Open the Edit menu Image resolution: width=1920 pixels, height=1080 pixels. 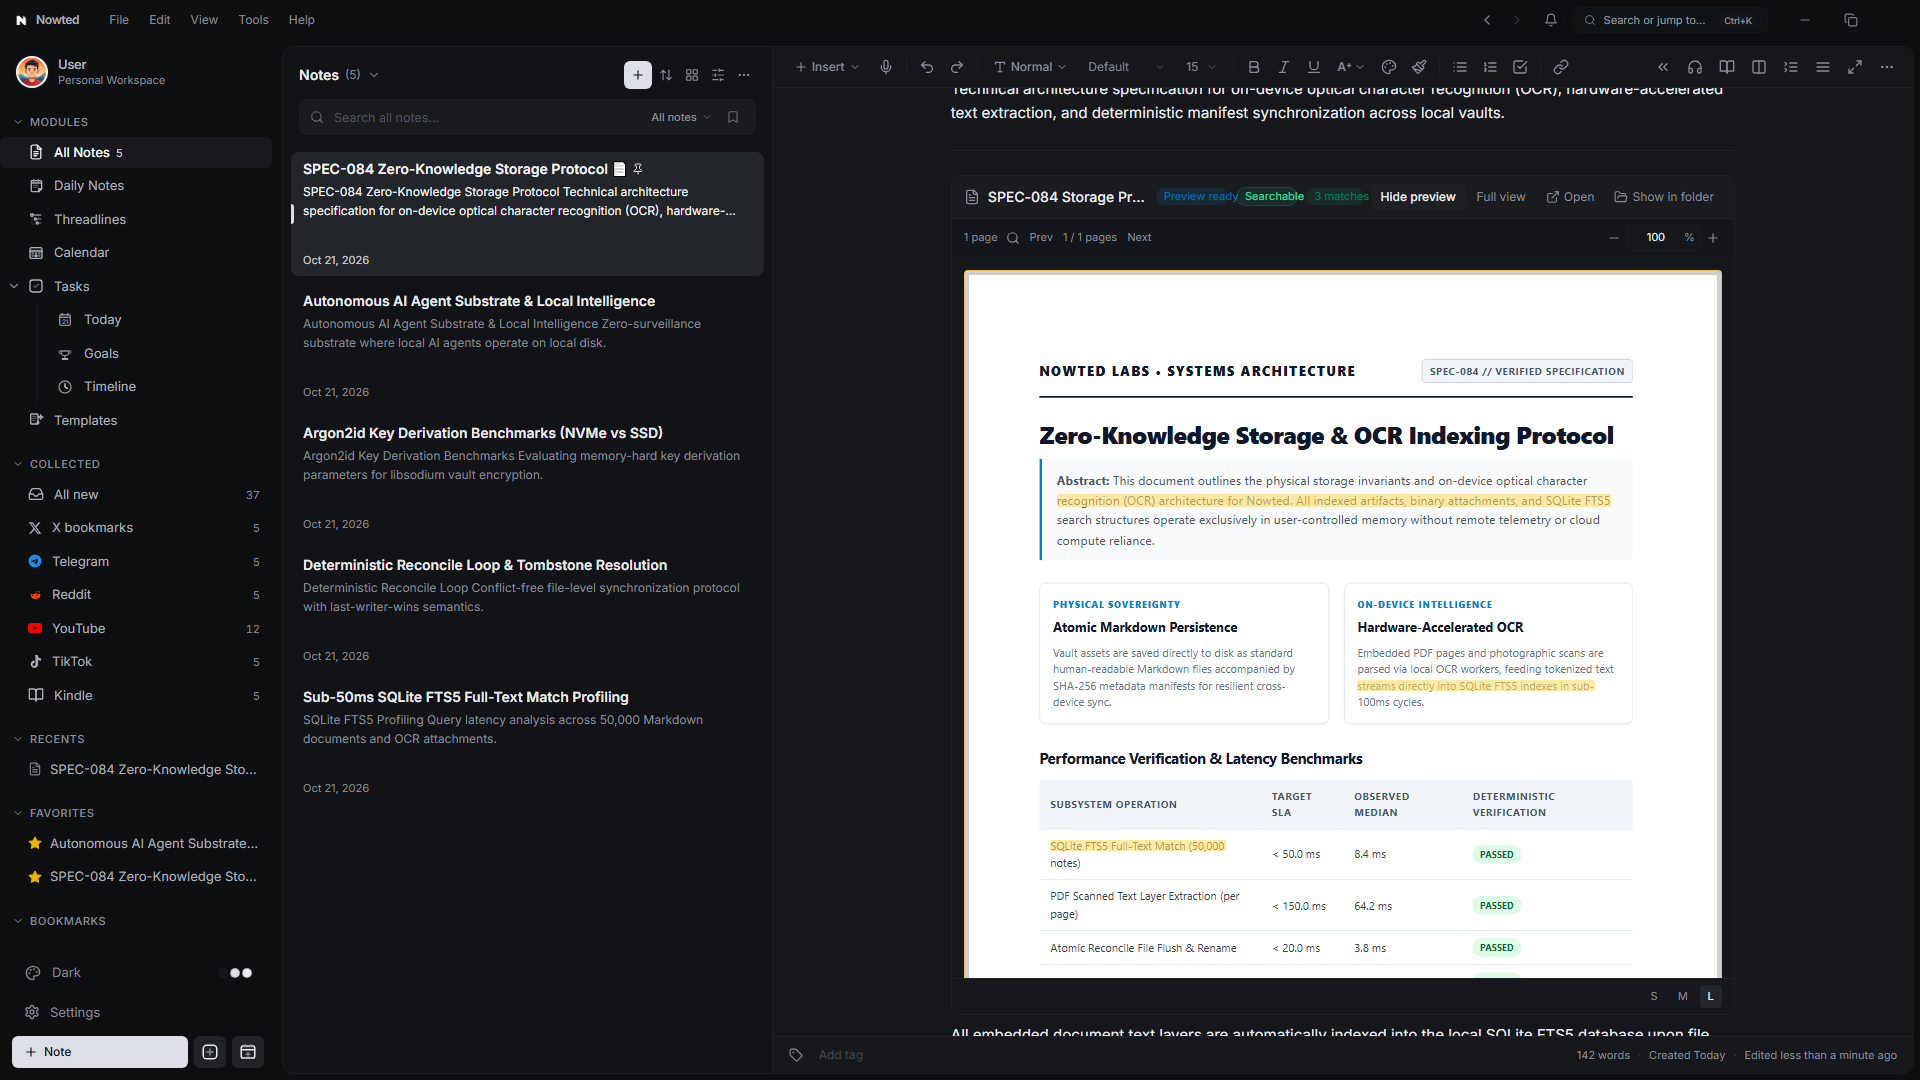pos(160,20)
